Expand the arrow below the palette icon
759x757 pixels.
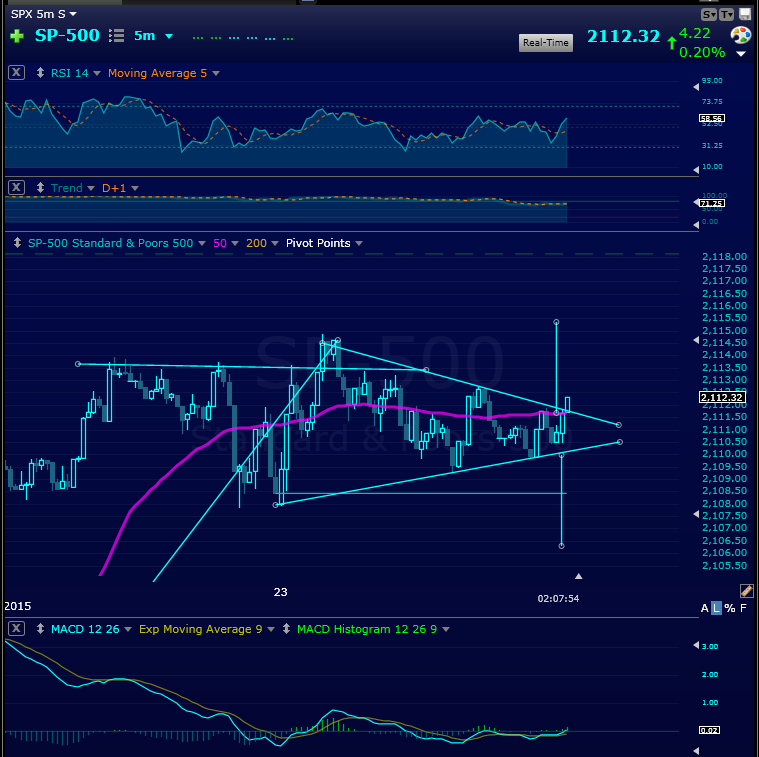coord(741,54)
